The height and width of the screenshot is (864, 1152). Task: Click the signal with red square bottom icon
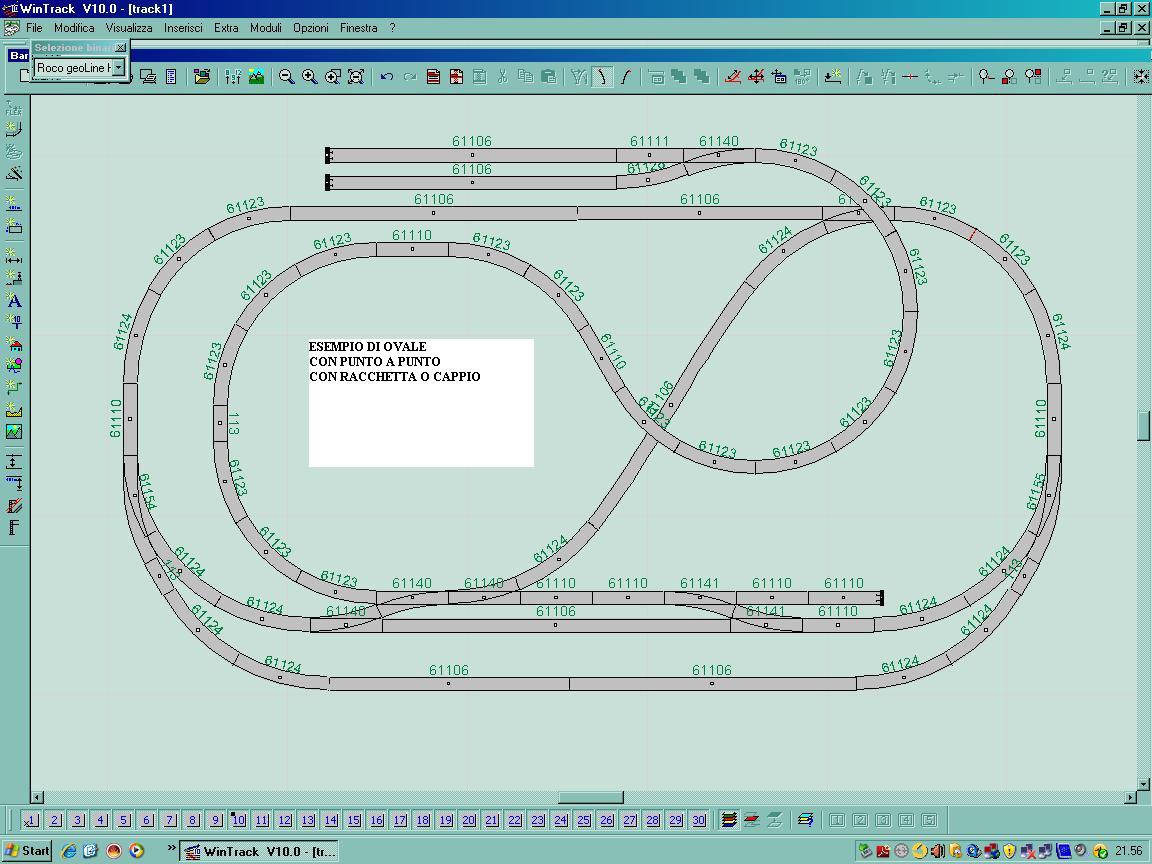(x=1009, y=76)
